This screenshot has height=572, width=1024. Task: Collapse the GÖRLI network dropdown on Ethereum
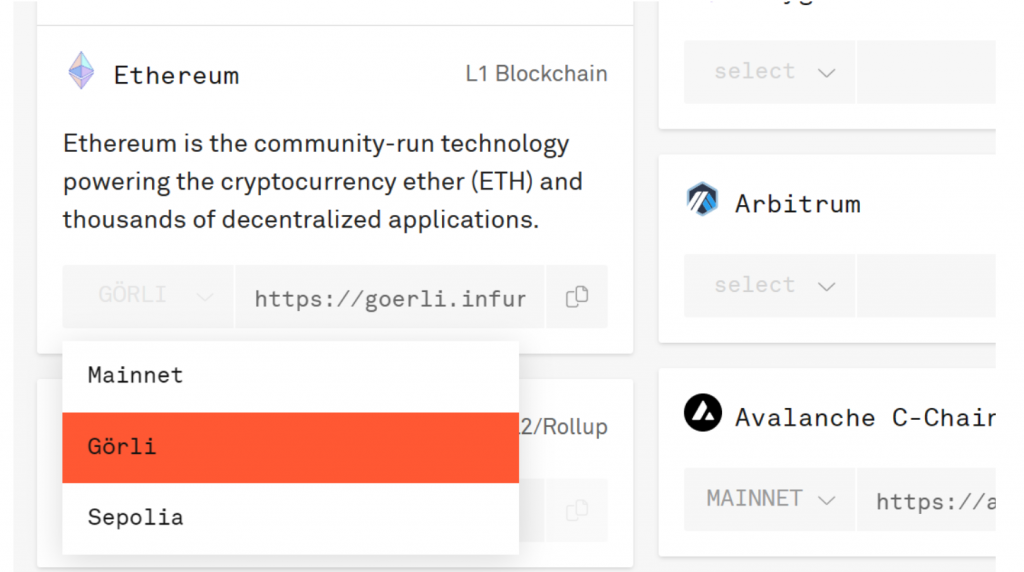tap(148, 297)
